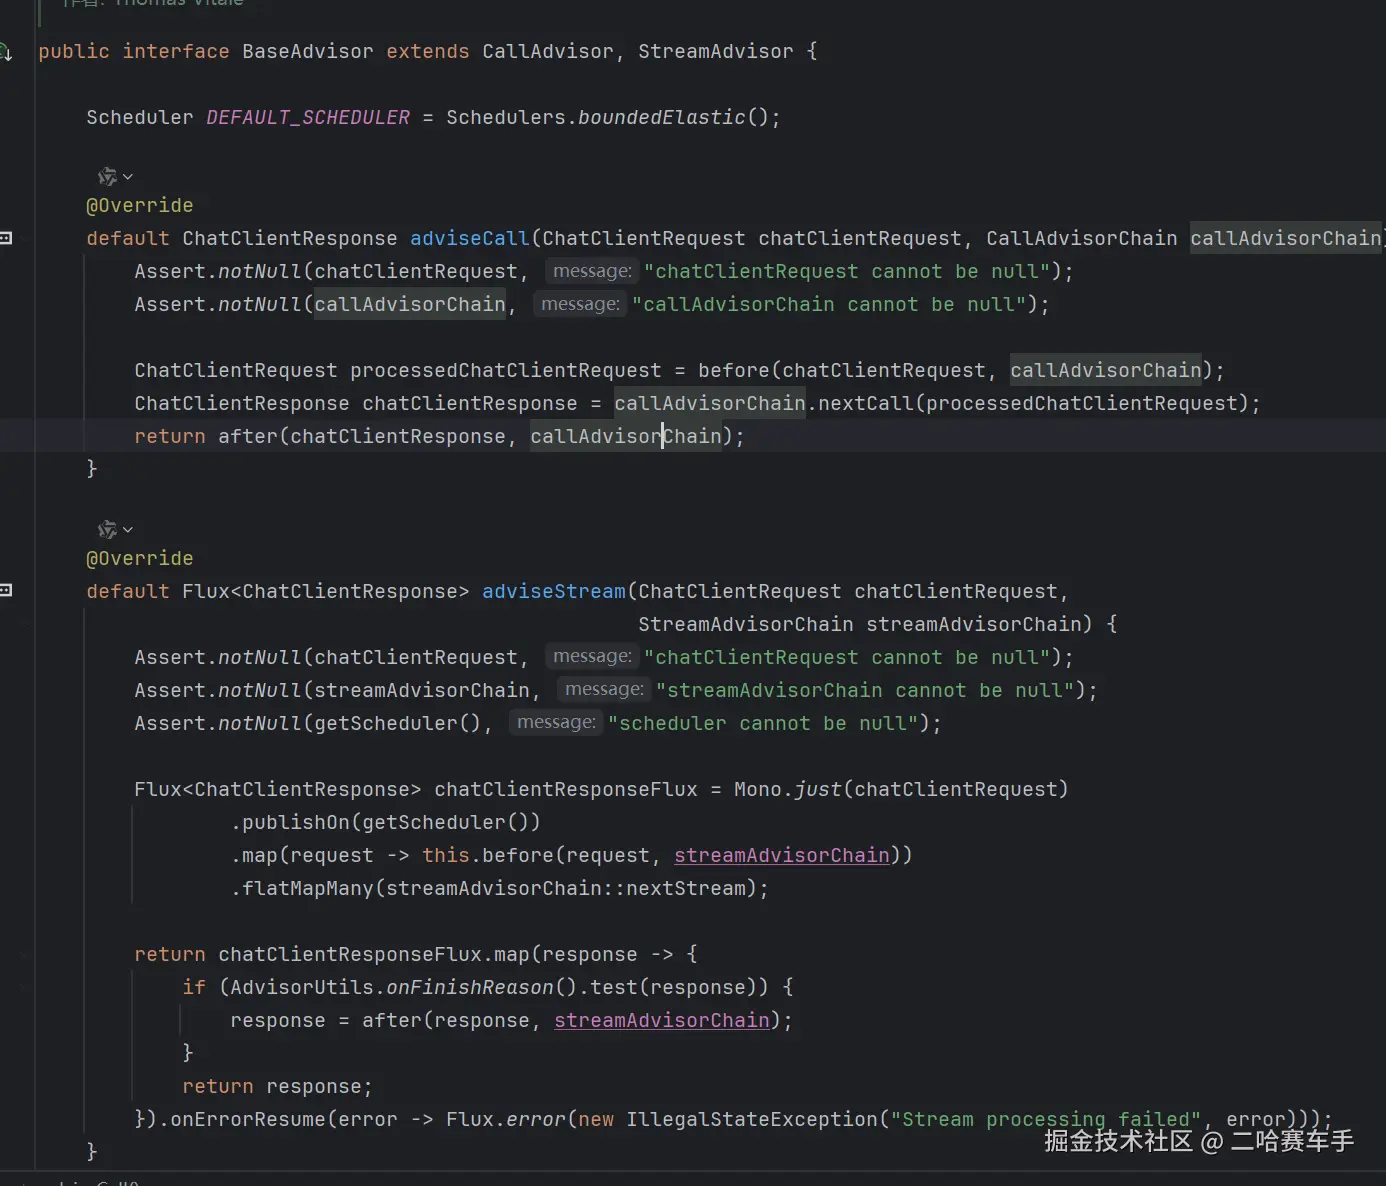Click the IllegalStateException class name
The width and height of the screenshot is (1386, 1186).
point(752,1119)
